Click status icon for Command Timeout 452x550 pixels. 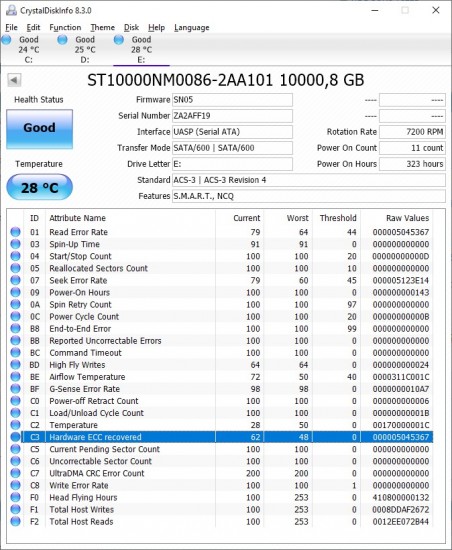coord(15,353)
